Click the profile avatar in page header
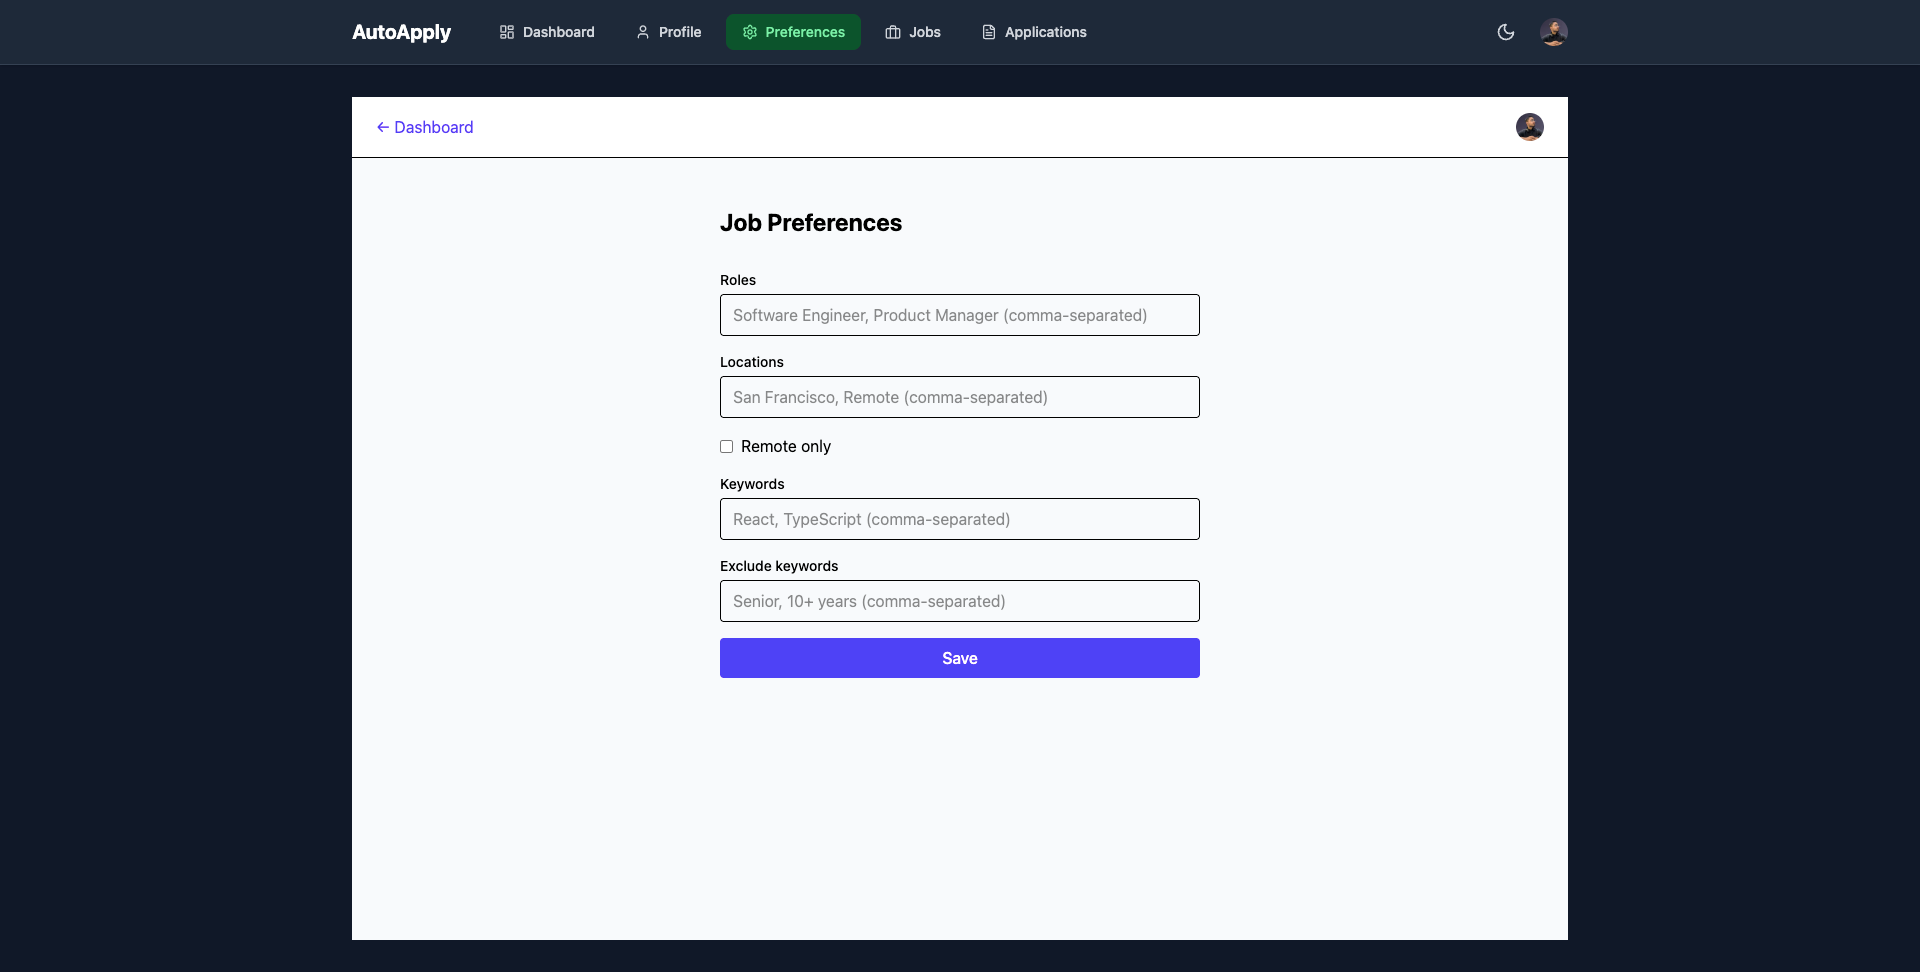 coord(1529,127)
